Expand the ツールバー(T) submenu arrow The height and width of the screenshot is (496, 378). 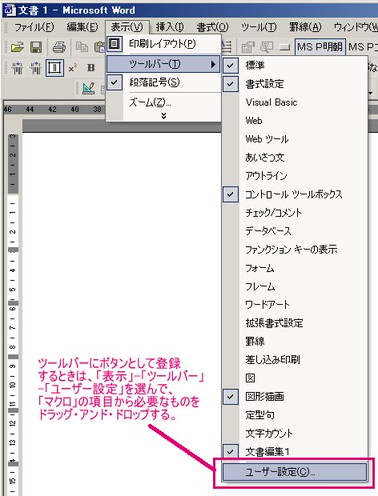(x=213, y=64)
